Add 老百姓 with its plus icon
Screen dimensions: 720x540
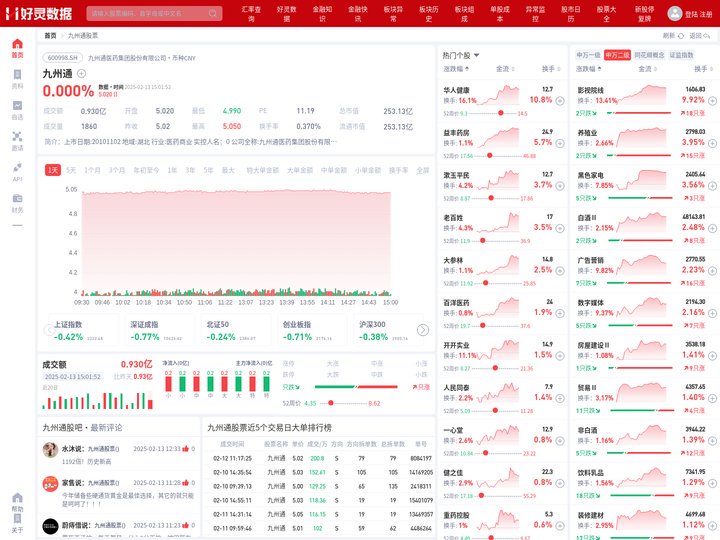point(560,228)
